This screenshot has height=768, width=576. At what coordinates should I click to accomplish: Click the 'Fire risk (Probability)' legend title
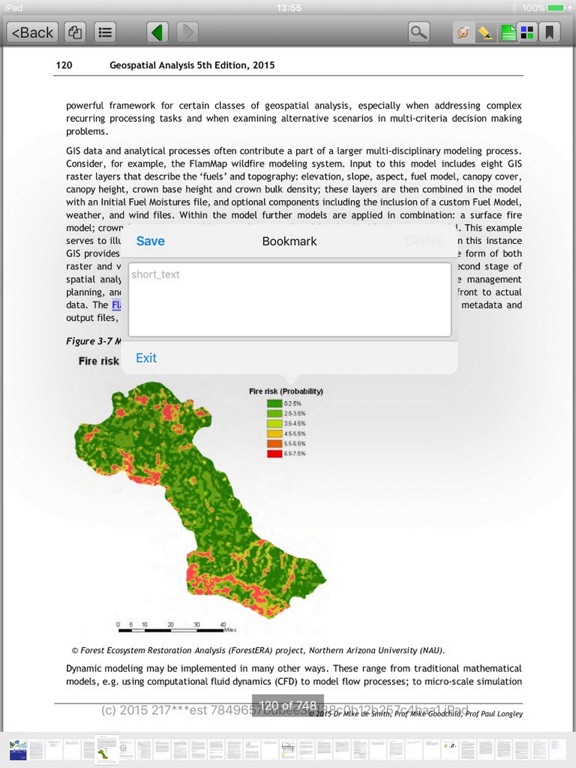tap(286, 391)
